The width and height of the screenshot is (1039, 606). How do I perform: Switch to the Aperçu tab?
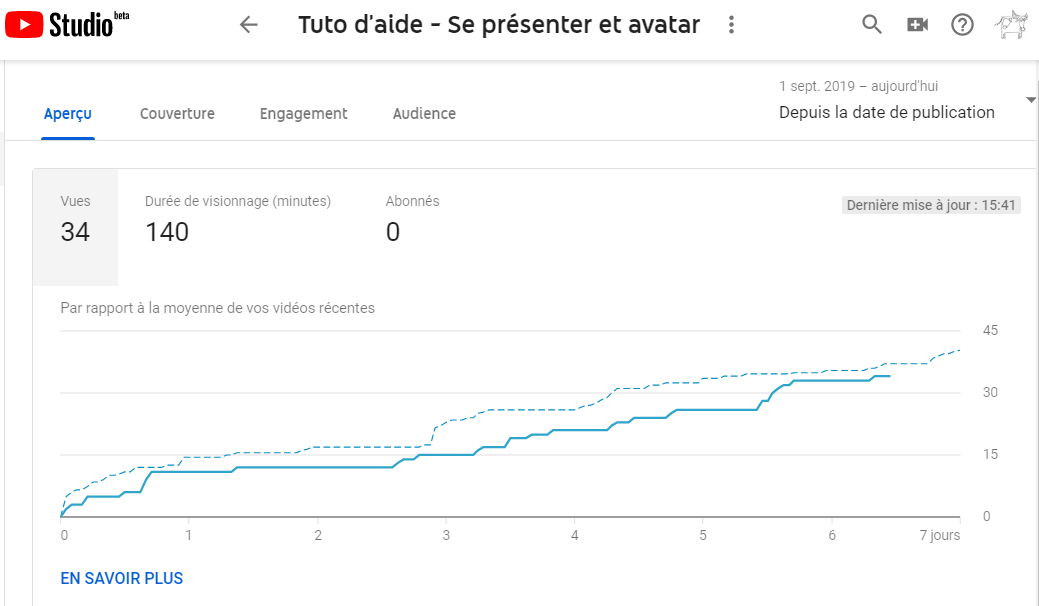click(x=69, y=114)
